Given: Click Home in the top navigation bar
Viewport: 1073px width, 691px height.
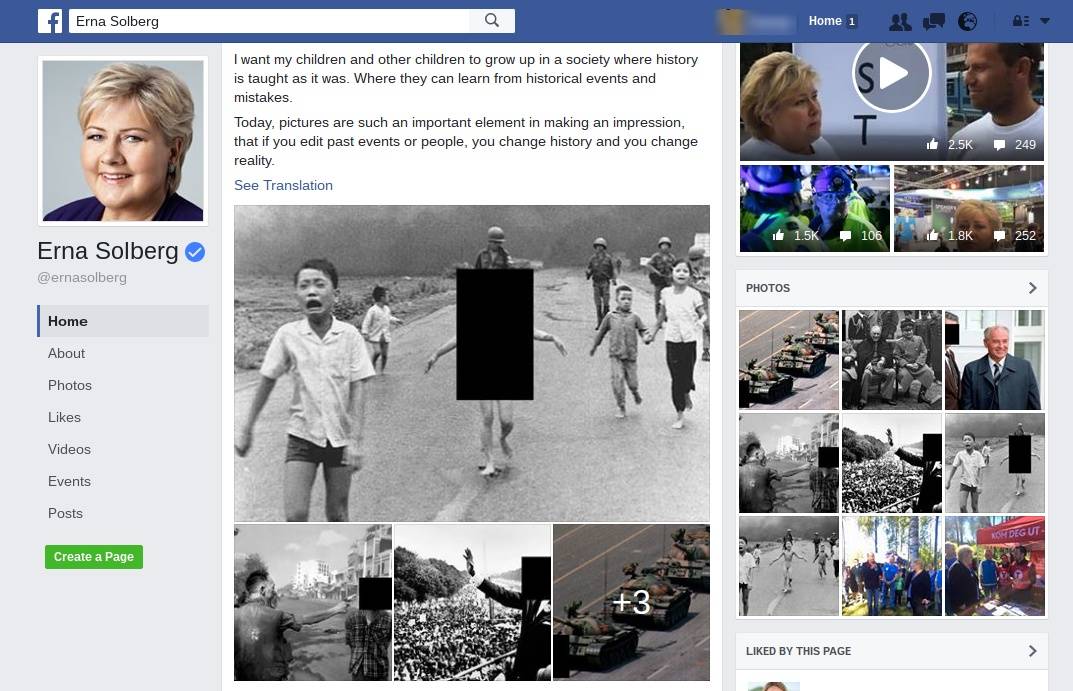Looking at the screenshot, I should 825,21.
